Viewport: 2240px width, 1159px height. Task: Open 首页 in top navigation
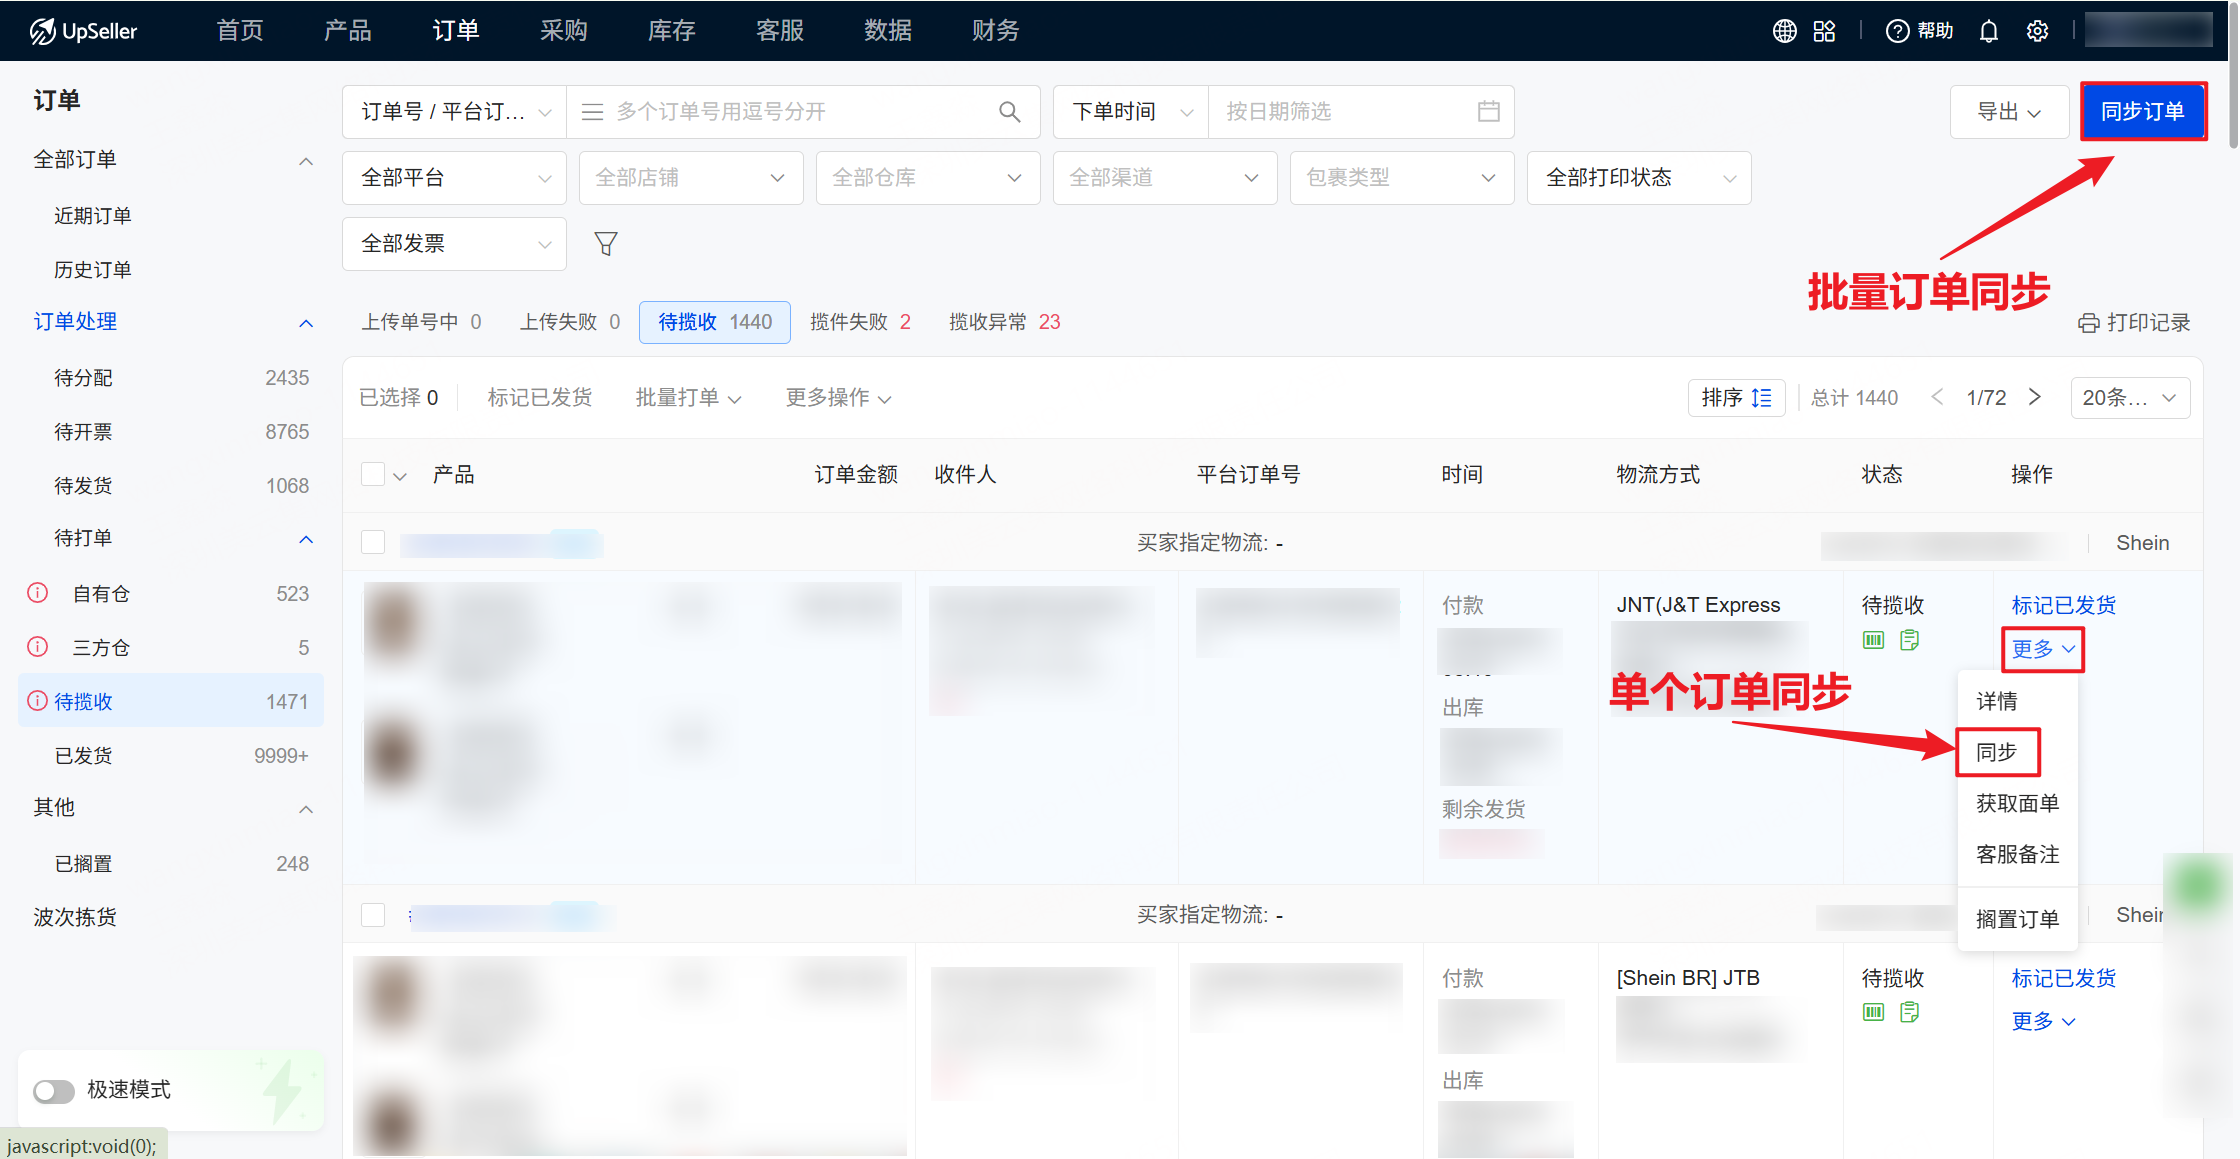tap(240, 31)
